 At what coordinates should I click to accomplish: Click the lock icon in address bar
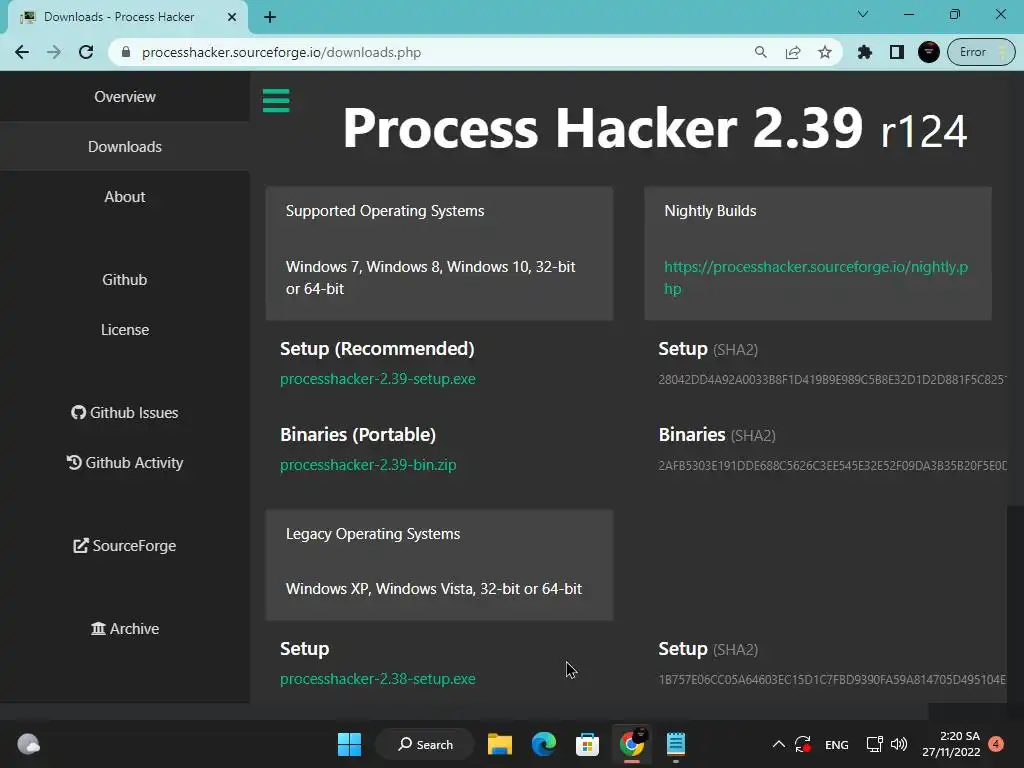tap(126, 52)
